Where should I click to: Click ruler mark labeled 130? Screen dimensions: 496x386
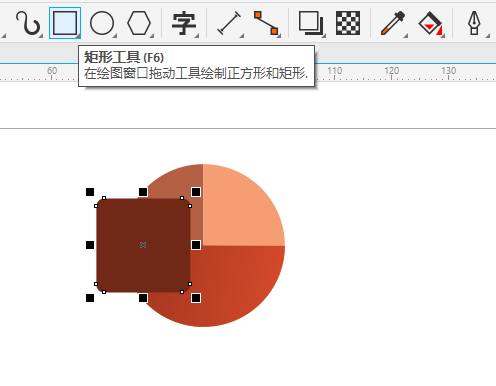[448, 71]
